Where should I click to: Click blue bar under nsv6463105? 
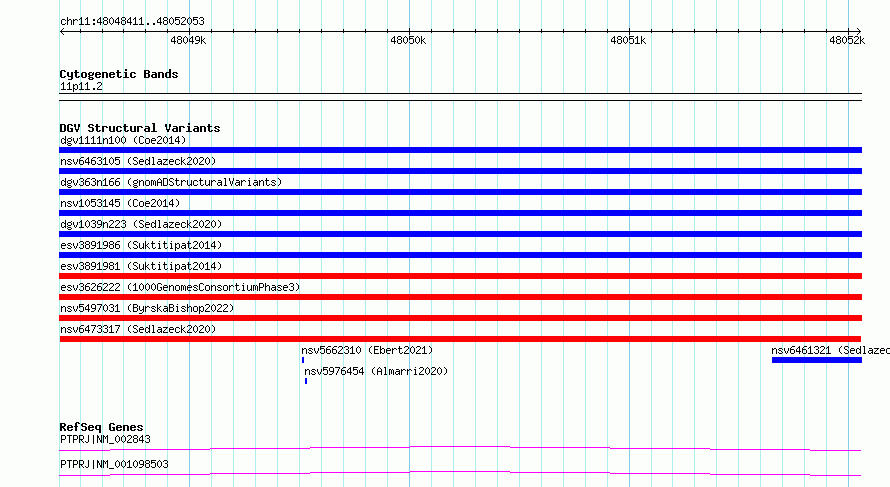[x=460, y=171]
